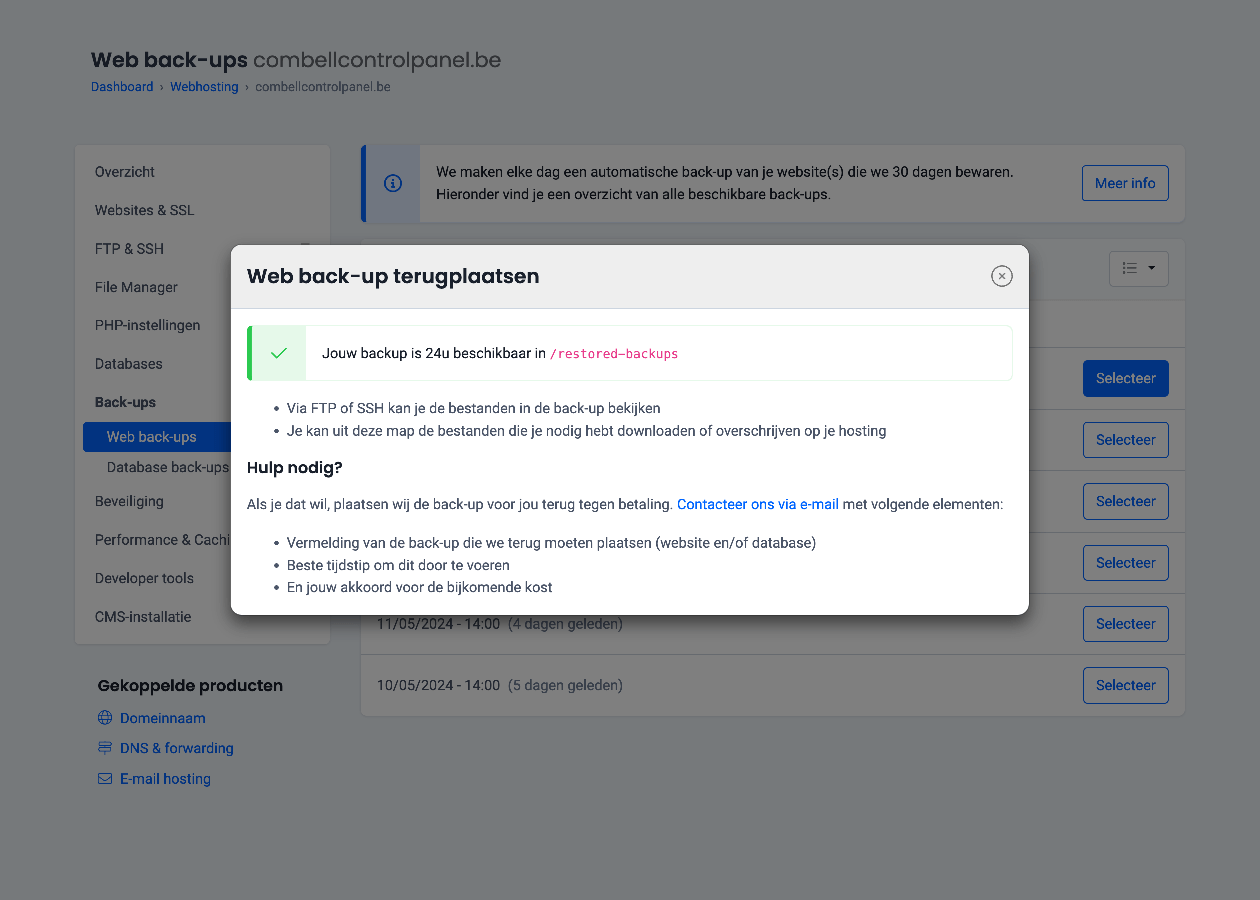Open the Domeinnaam linked product
The width and height of the screenshot is (1260, 900).
(163, 718)
